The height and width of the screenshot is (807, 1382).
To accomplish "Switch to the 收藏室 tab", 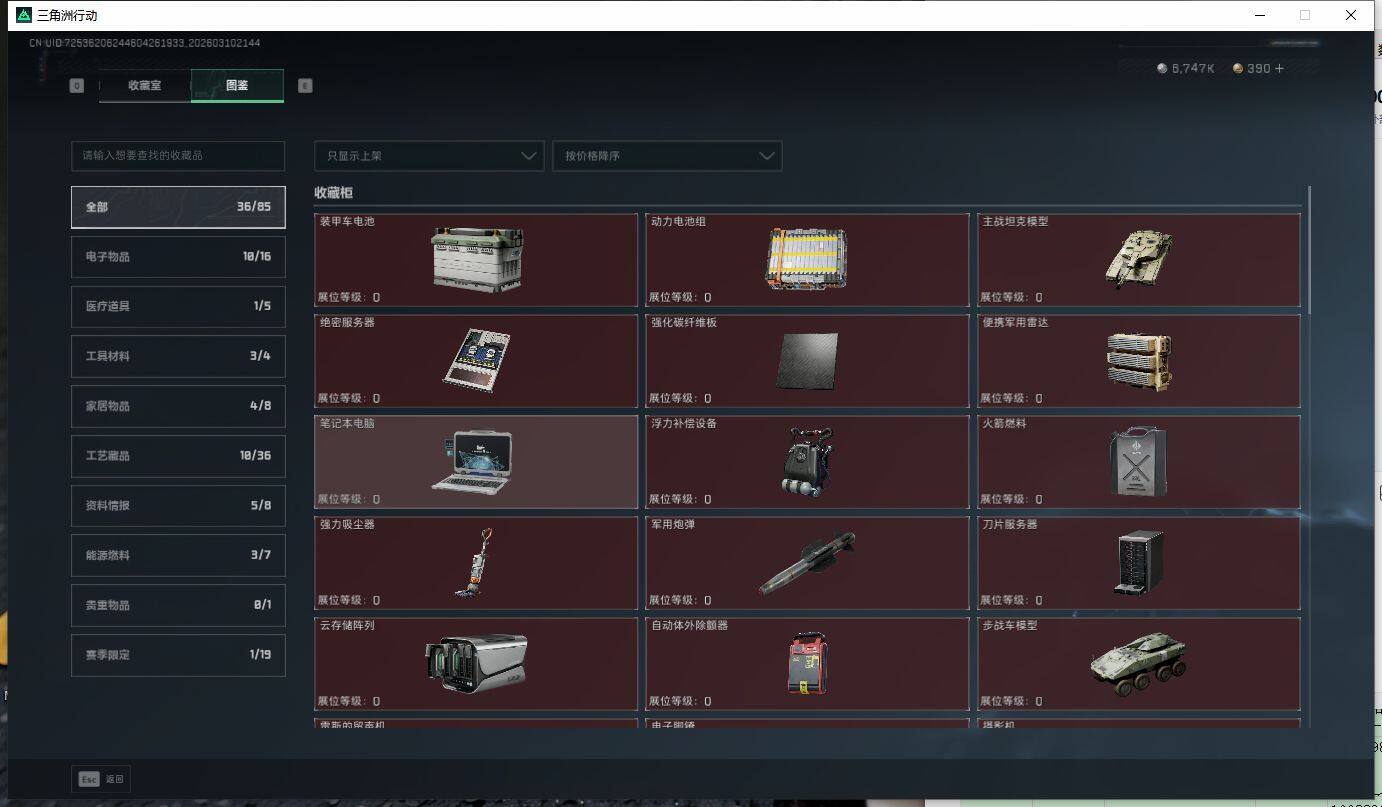I will pos(145,86).
